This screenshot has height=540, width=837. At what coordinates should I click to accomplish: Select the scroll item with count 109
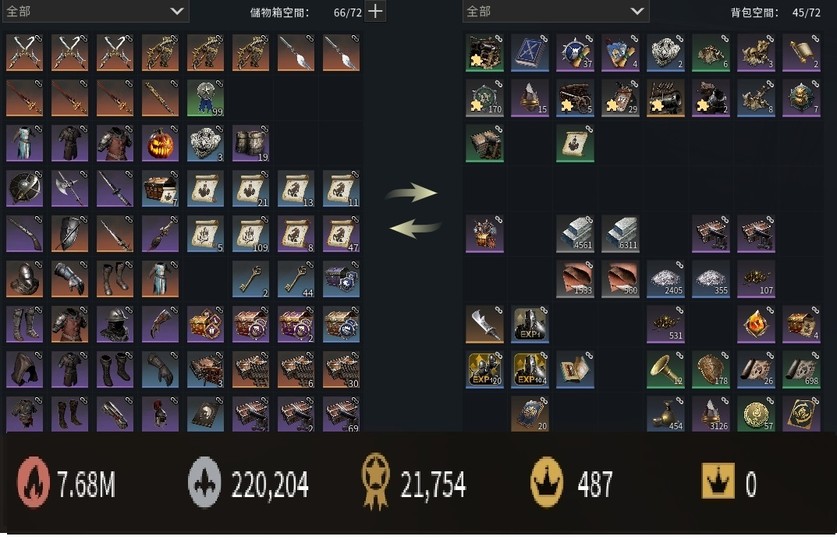[250, 234]
